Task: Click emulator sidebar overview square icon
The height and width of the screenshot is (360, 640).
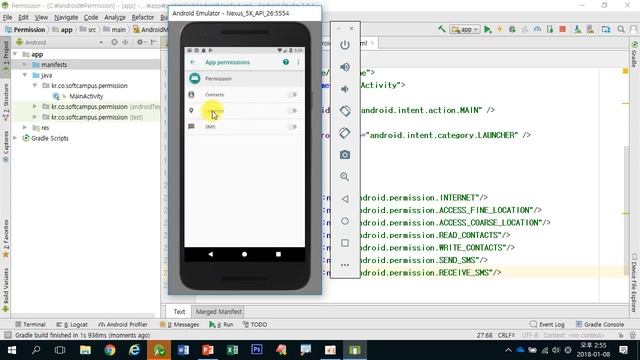Action: click(345, 243)
